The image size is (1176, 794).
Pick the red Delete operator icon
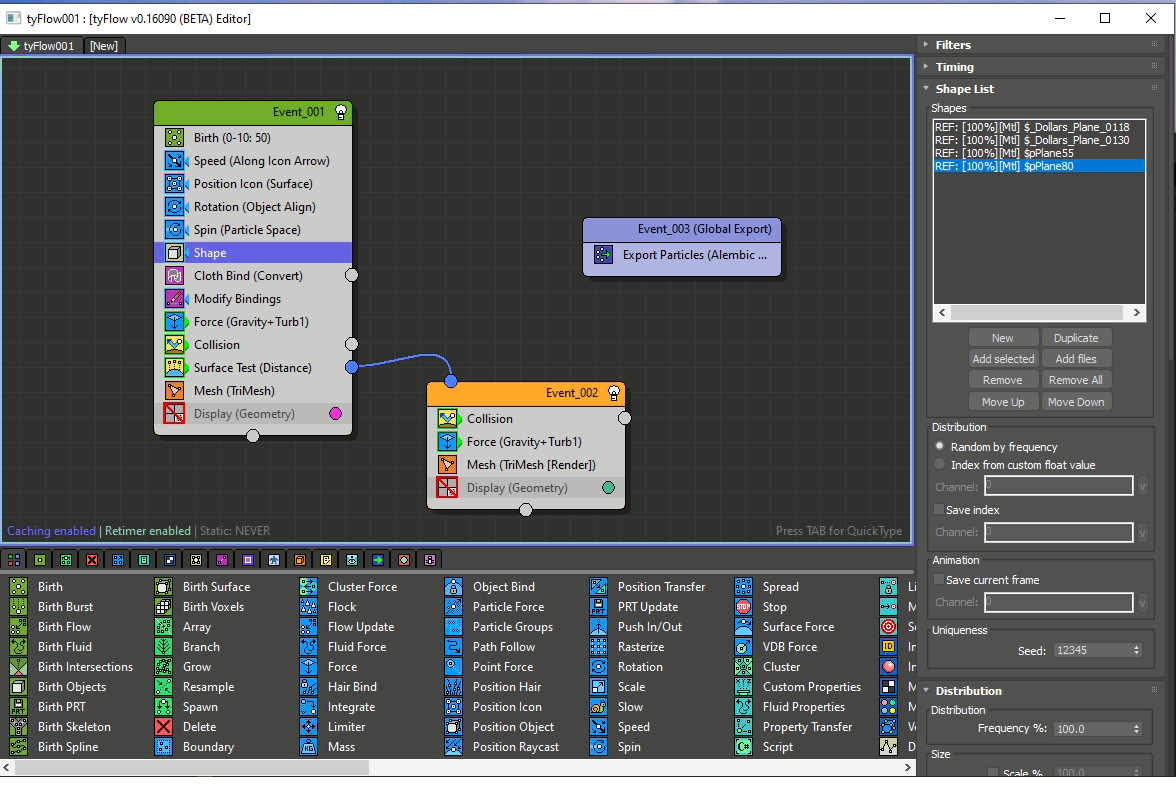(164, 727)
